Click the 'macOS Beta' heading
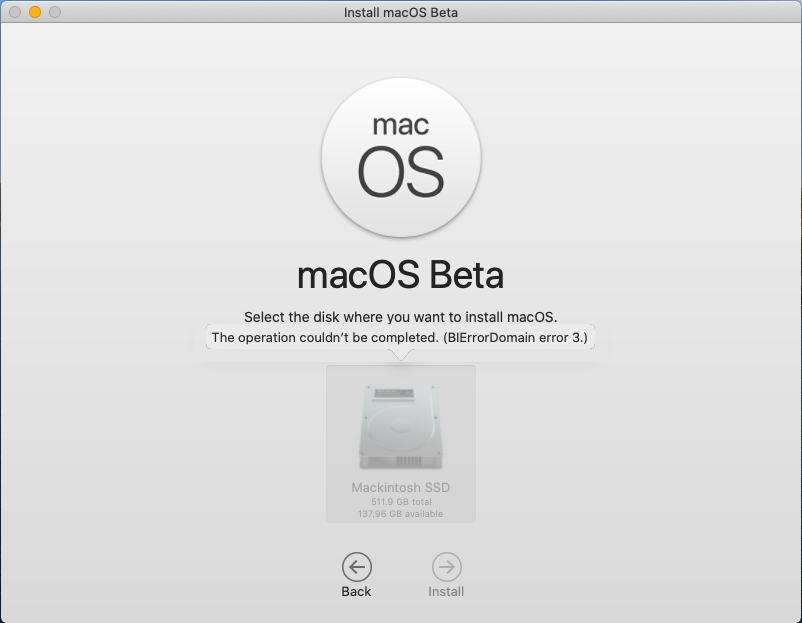 coord(400,275)
